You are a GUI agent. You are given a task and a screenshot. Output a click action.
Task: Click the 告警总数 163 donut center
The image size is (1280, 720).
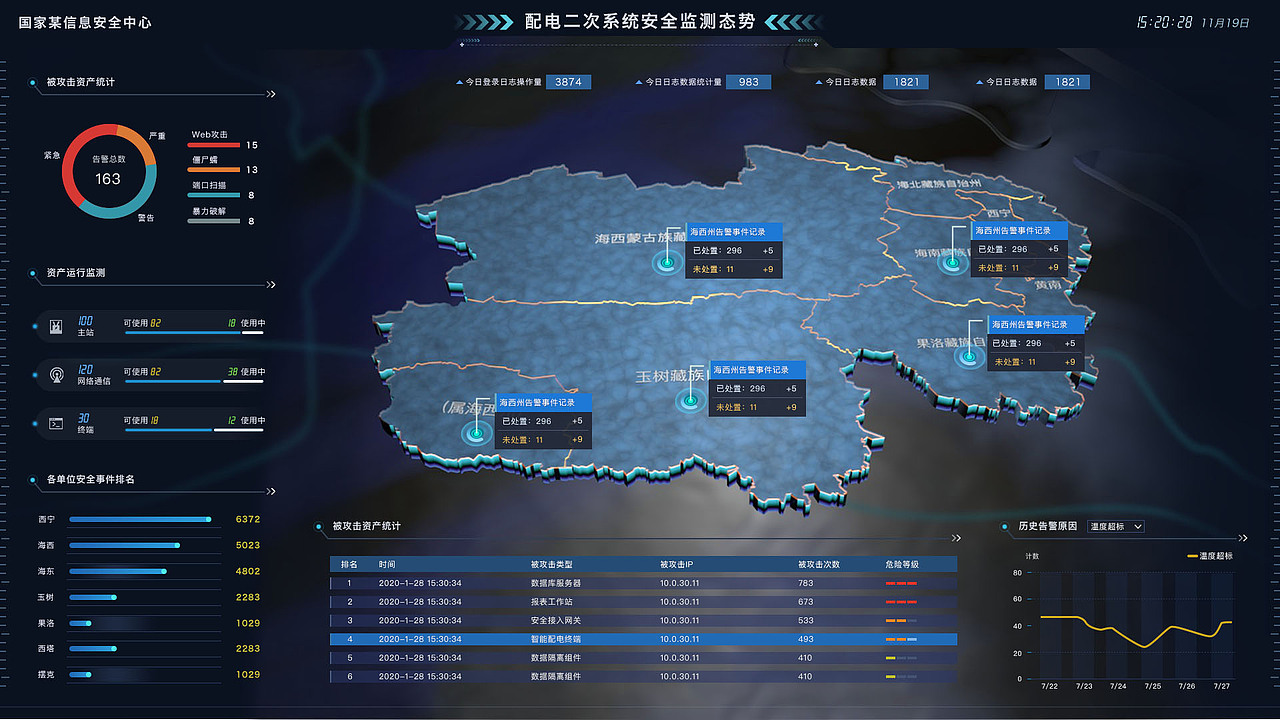[x=108, y=172]
